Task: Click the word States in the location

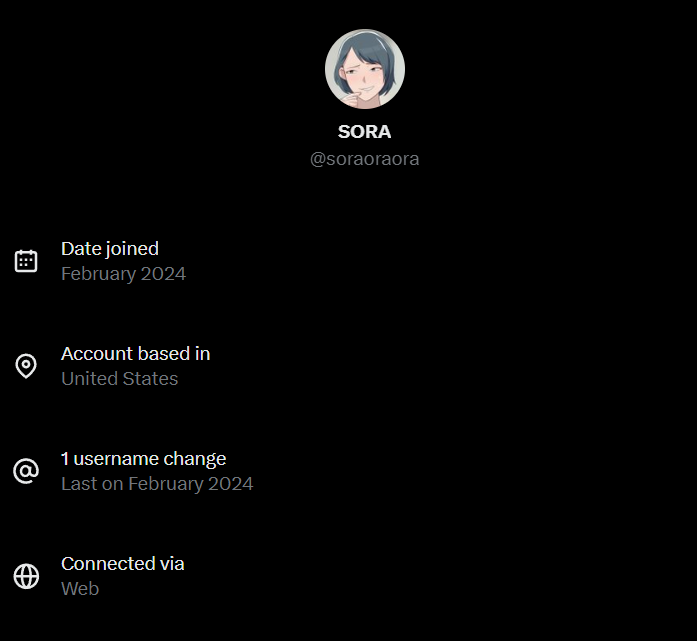Action: (x=152, y=379)
